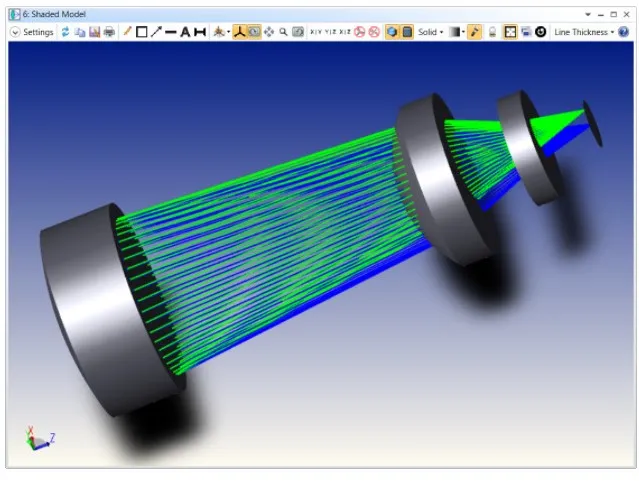The height and width of the screenshot is (481, 639).
Task: Click the zoom magnifier icon
Action: pos(283,32)
